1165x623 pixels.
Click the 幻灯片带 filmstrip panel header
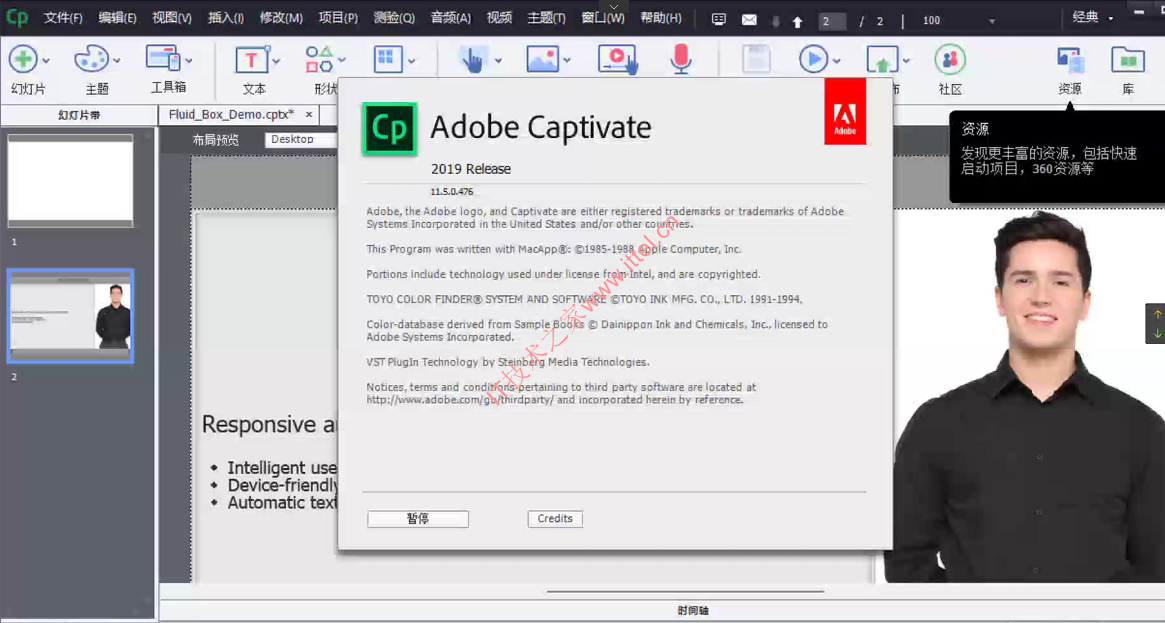tap(79, 115)
